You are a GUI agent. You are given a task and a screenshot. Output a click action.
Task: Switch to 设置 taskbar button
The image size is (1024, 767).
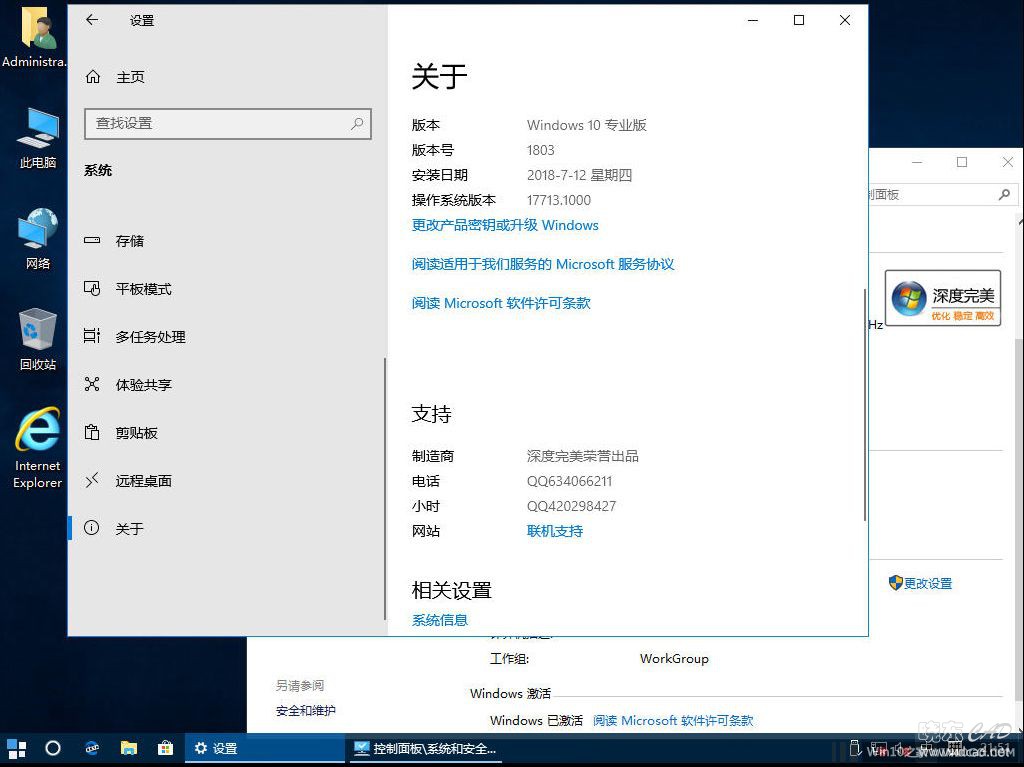point(264,749)
